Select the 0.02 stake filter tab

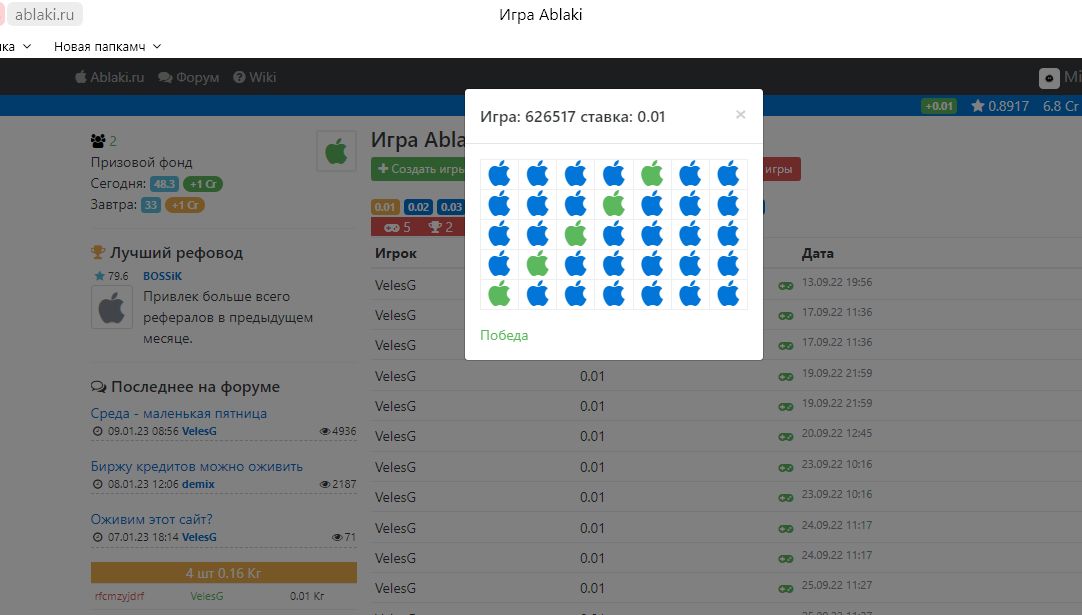418,207
